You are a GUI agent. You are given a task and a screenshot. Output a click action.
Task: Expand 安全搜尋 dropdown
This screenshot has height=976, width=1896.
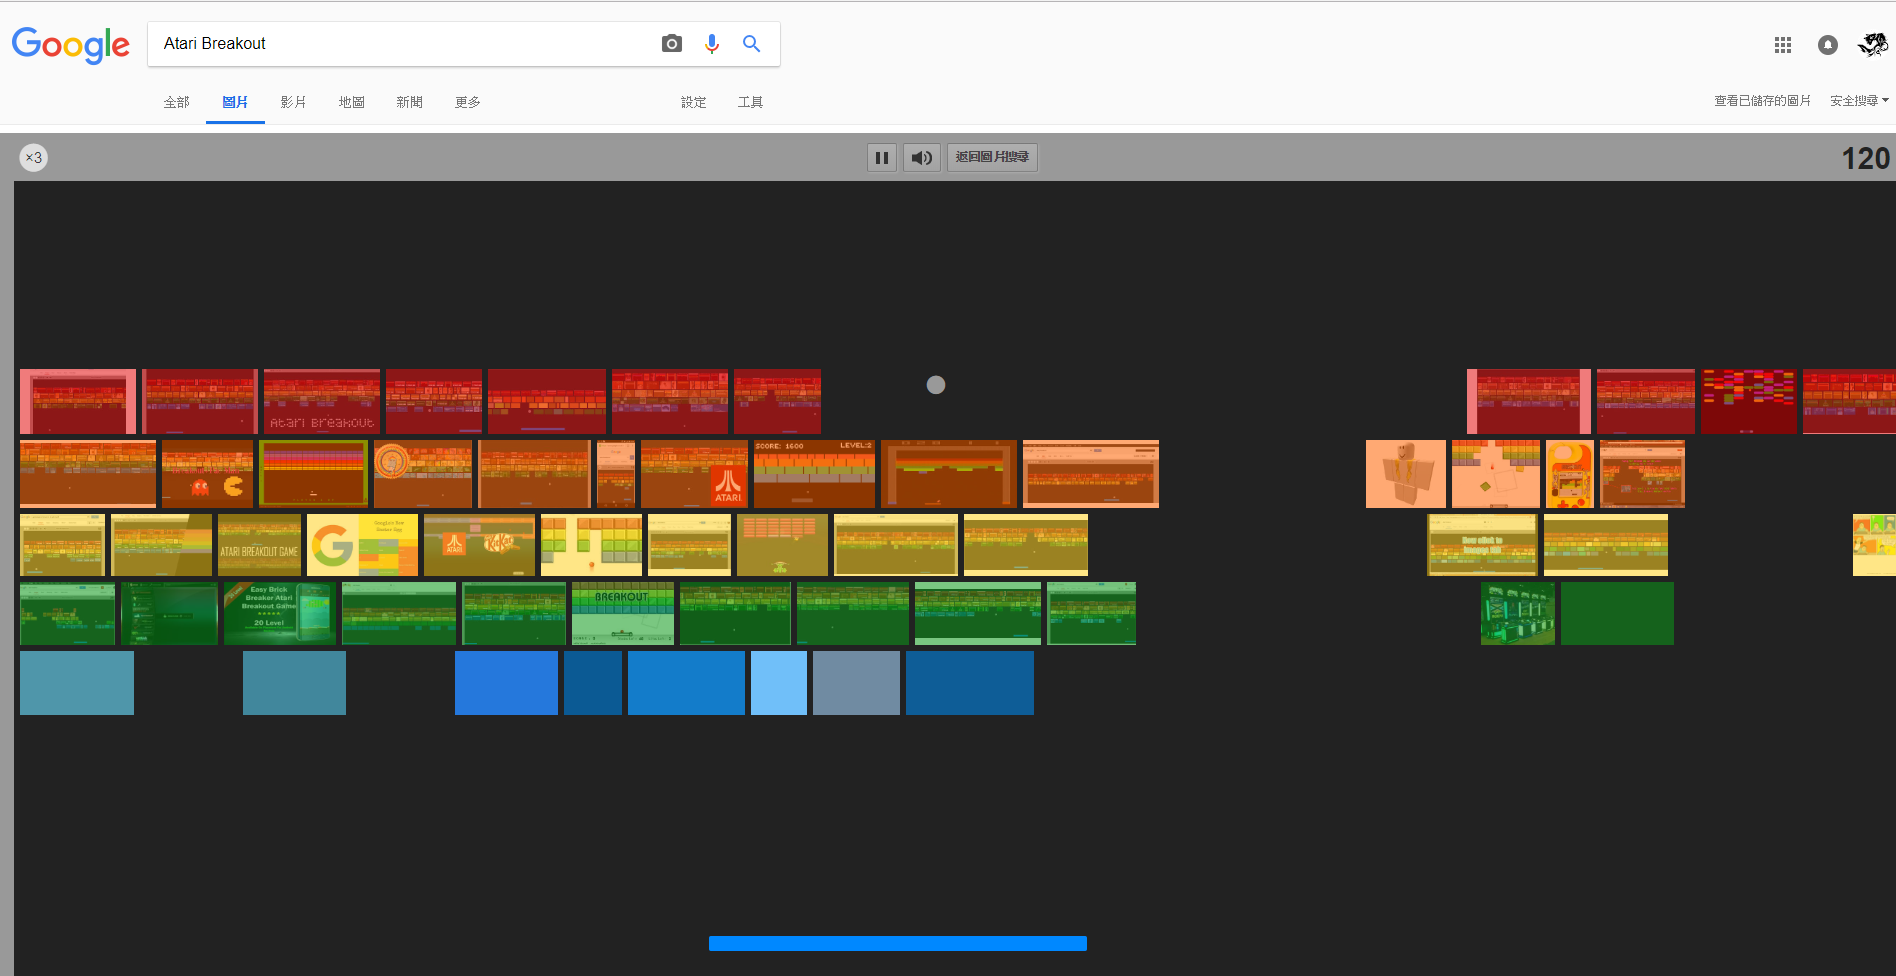click(x=1859, y=101)
